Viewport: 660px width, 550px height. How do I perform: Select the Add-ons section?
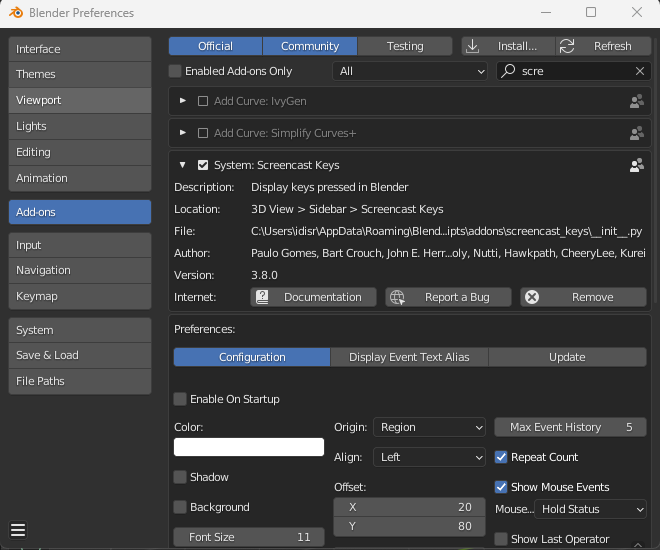coord(80,212)
